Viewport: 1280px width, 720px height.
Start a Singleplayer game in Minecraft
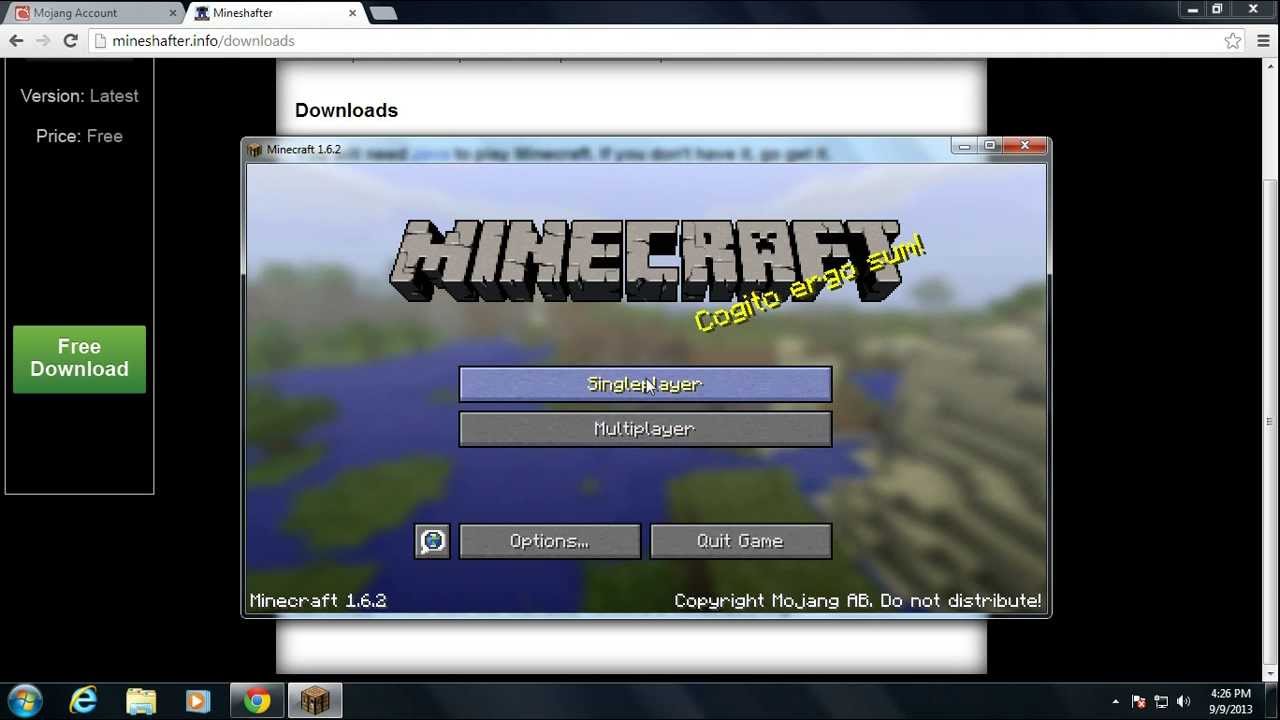click(x=645, y=384)
